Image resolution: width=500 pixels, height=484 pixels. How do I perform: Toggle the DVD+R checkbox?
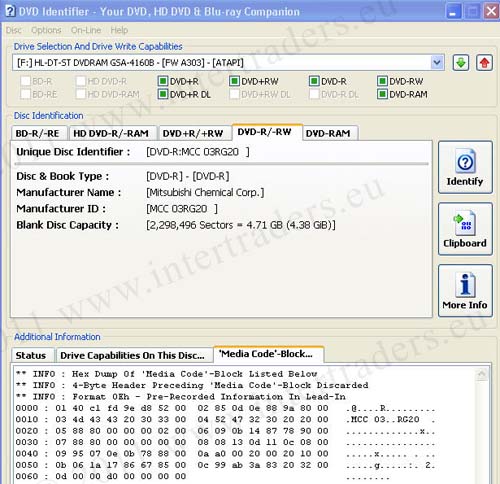pos(163,81)
